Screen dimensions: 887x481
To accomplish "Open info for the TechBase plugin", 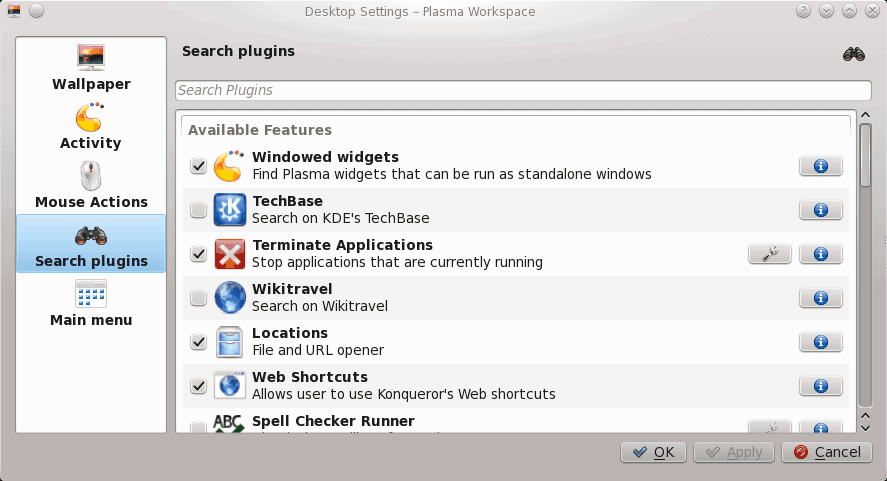I will tap(820, 210).
